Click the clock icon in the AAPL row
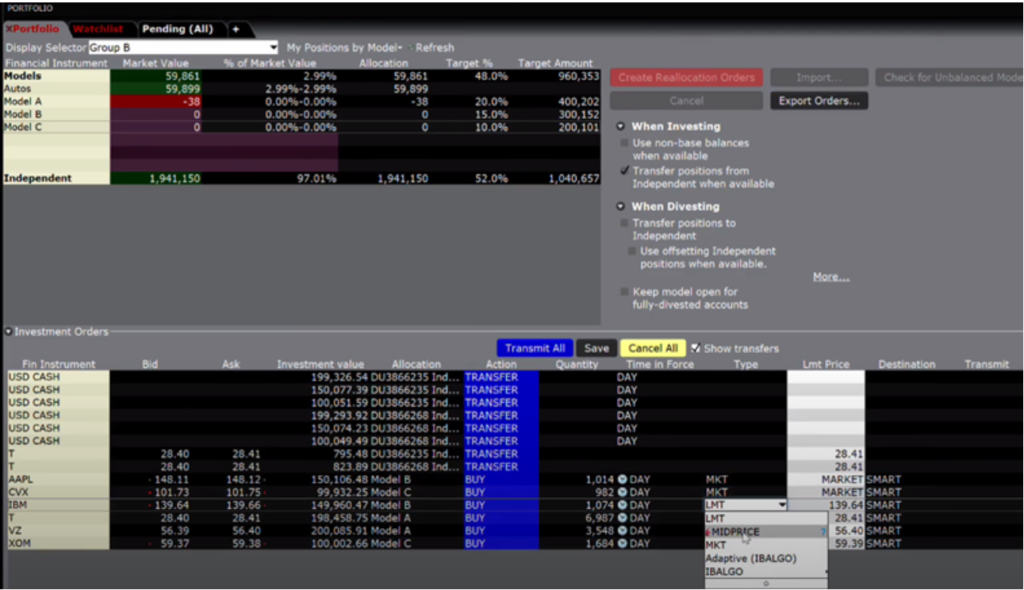Screen dimensions: 1024x590 pos(622,480)
